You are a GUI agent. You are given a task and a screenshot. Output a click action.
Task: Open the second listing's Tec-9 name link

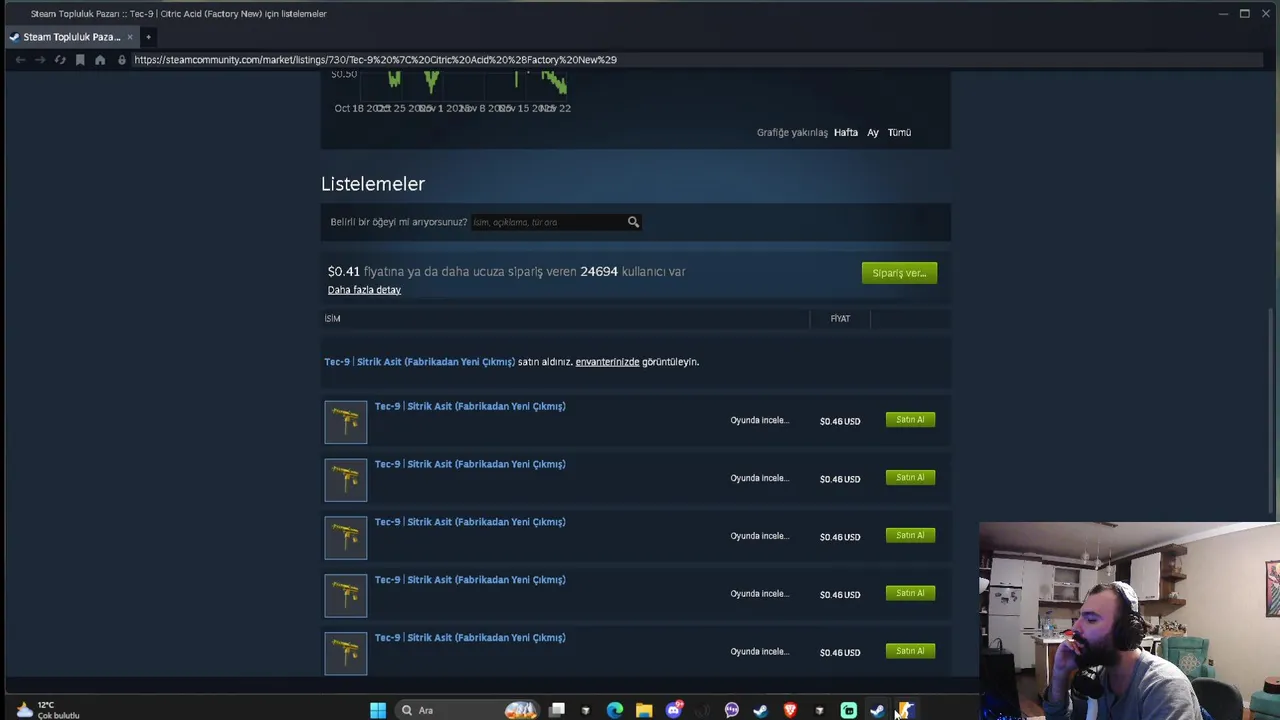click(470, 465)
